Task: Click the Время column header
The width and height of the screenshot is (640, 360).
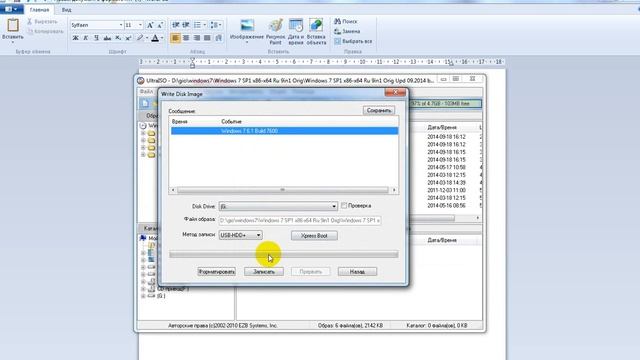Action: pos(180,122)
